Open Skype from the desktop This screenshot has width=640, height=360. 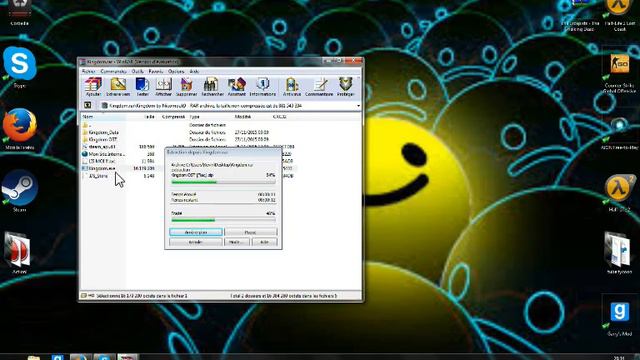point(20,67)
